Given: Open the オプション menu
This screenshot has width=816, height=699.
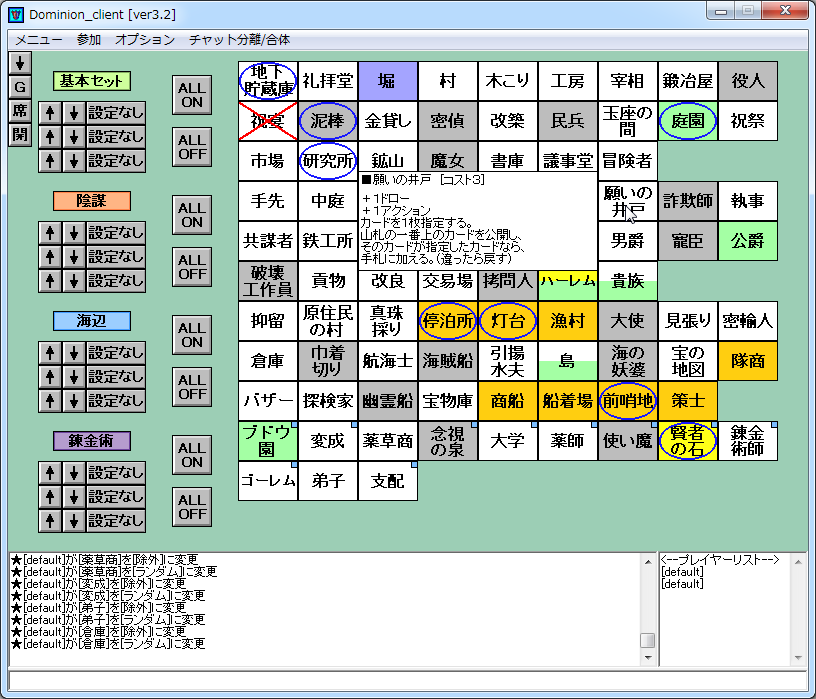Looking at the screenshot, I should point(145,40).
